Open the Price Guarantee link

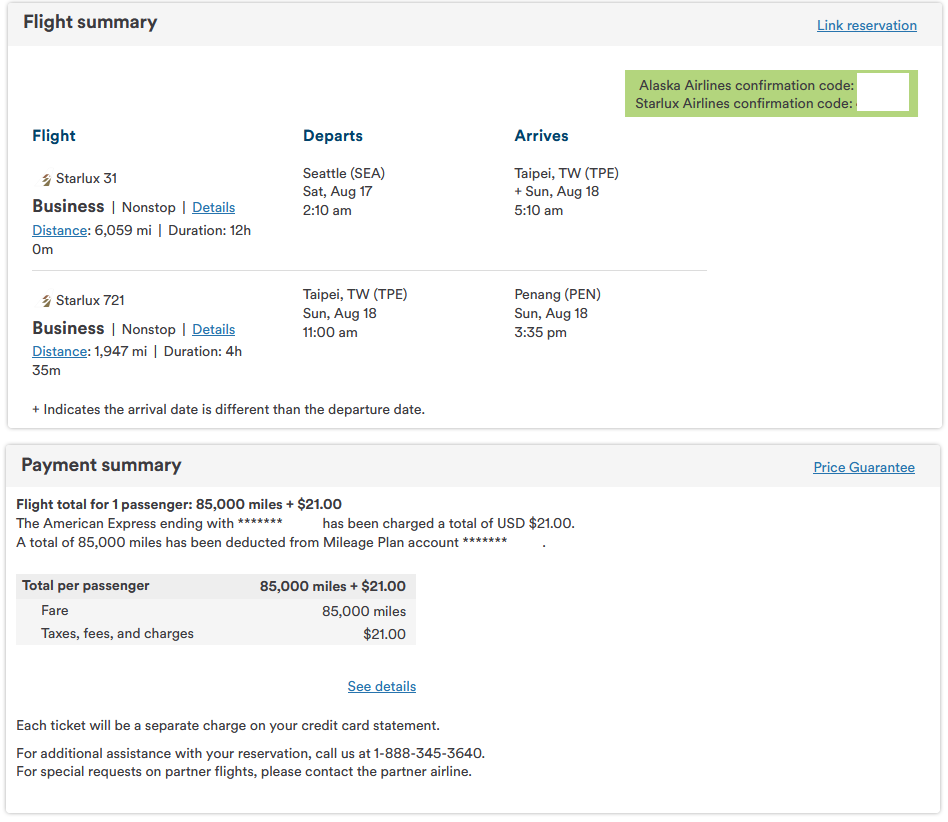(x=863, y=467)
